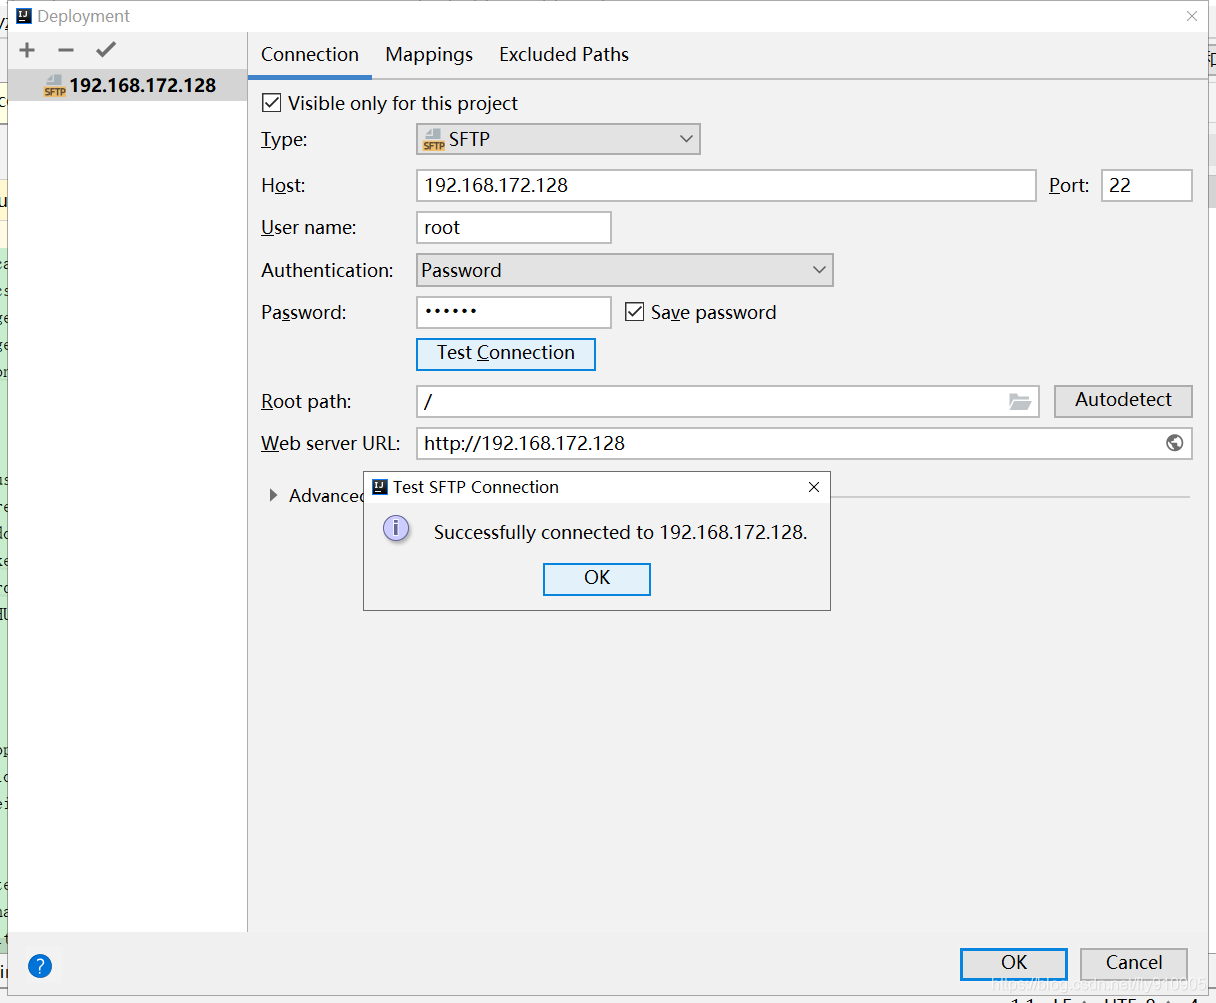Close the Test SFTP Connection popup
Viewport: 1216px width, 1003px height.
pyautogui.click(x=814, y=487)
